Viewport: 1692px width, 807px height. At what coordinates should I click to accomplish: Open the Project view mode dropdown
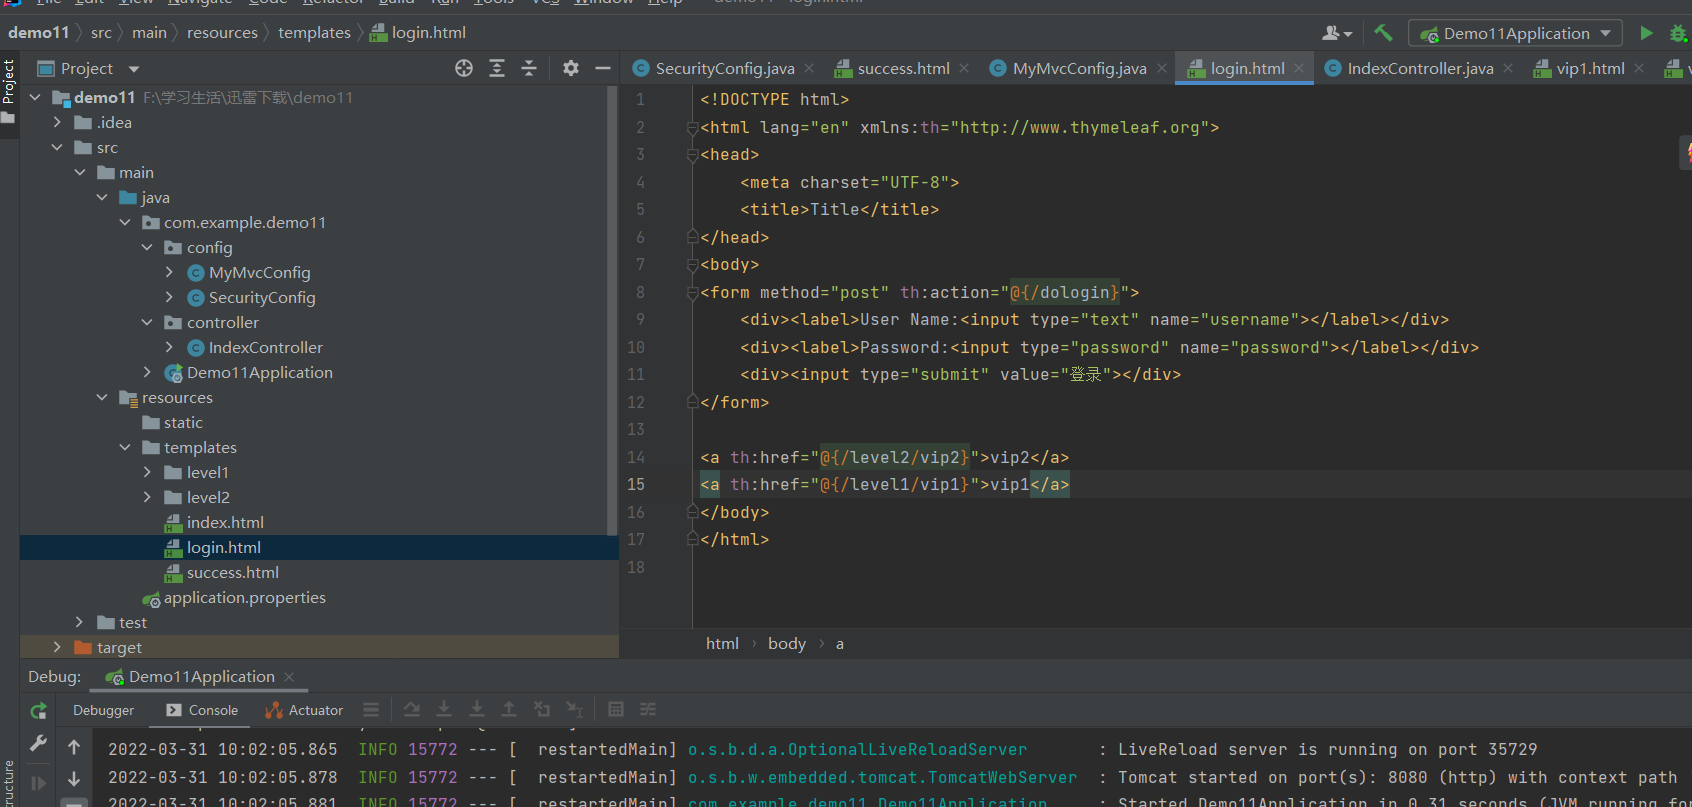134,69
